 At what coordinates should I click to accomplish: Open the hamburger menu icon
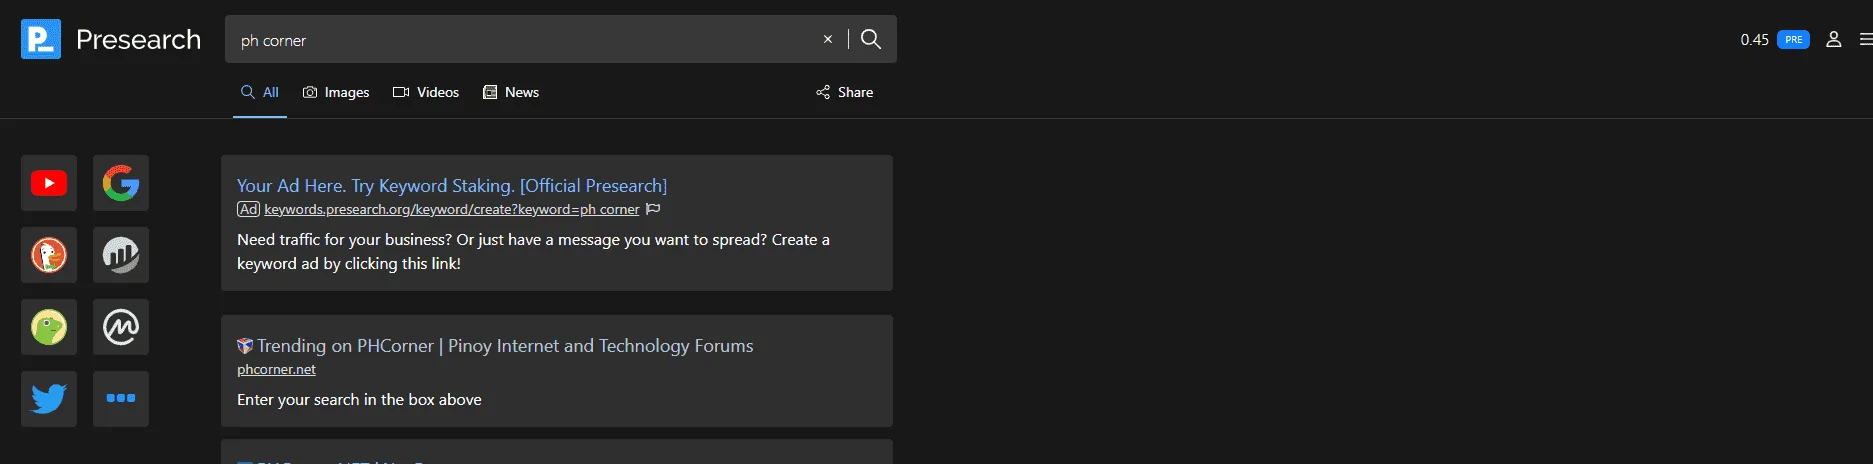point(1866,39)
